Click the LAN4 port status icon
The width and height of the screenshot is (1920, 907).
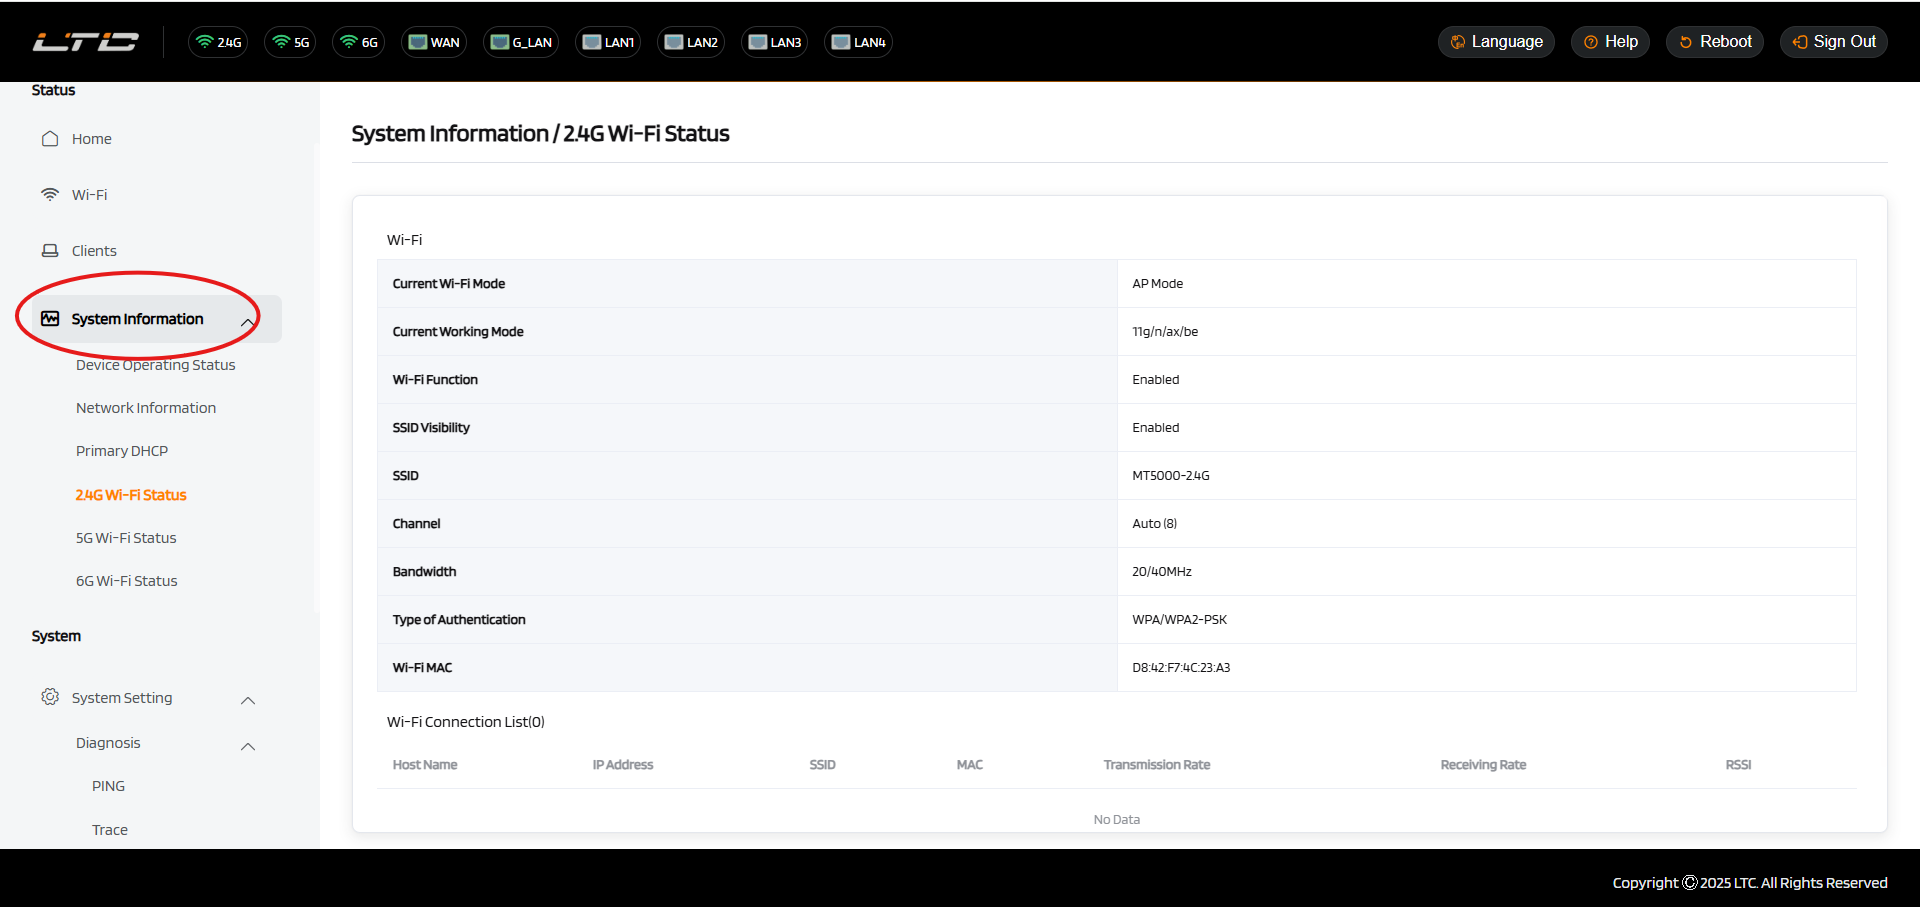pyautogui.click(x=858, y=42)
